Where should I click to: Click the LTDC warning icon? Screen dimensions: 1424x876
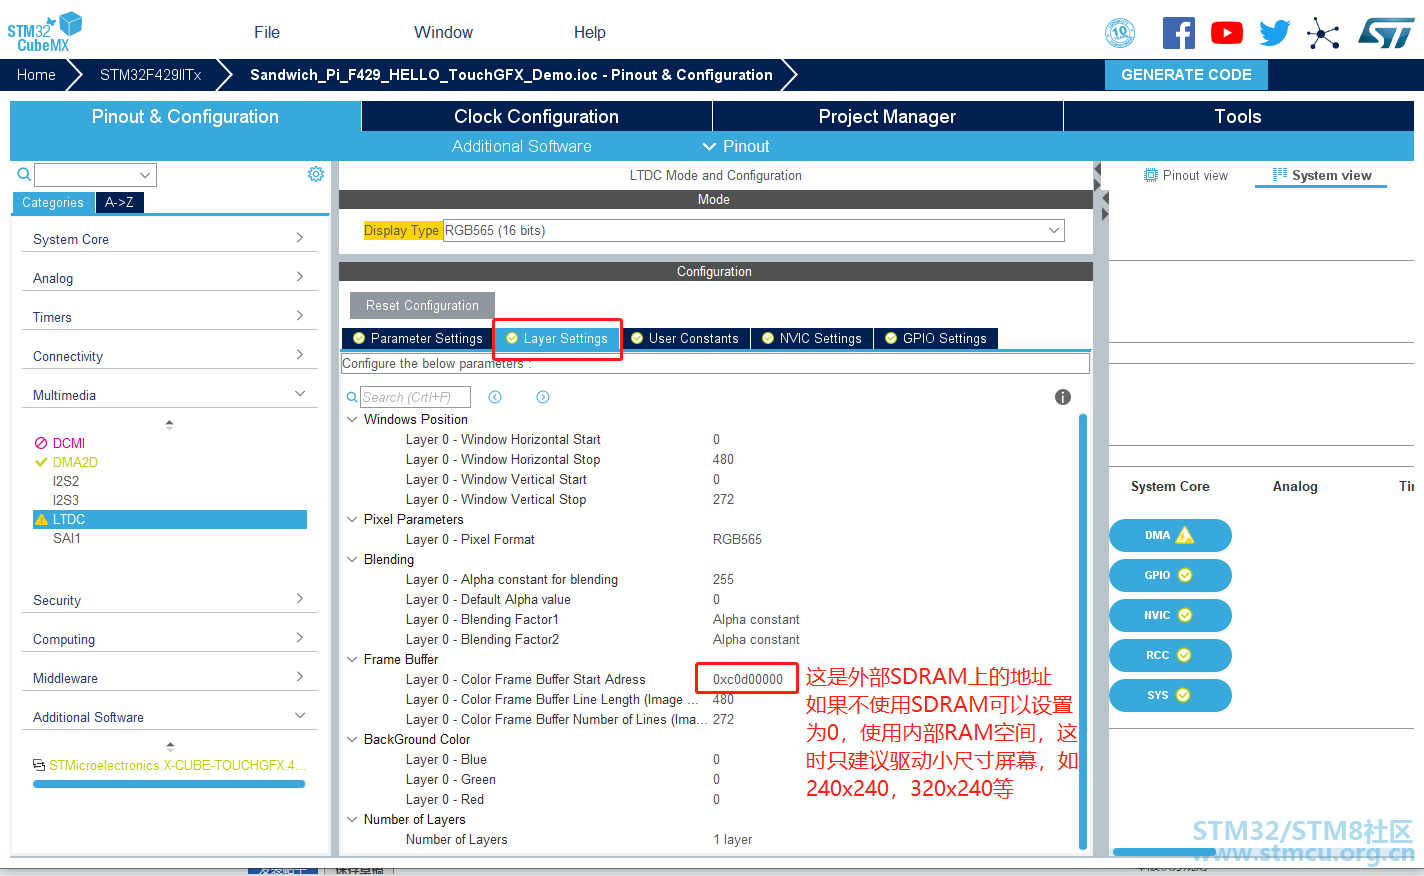click(x=41, y=519)
